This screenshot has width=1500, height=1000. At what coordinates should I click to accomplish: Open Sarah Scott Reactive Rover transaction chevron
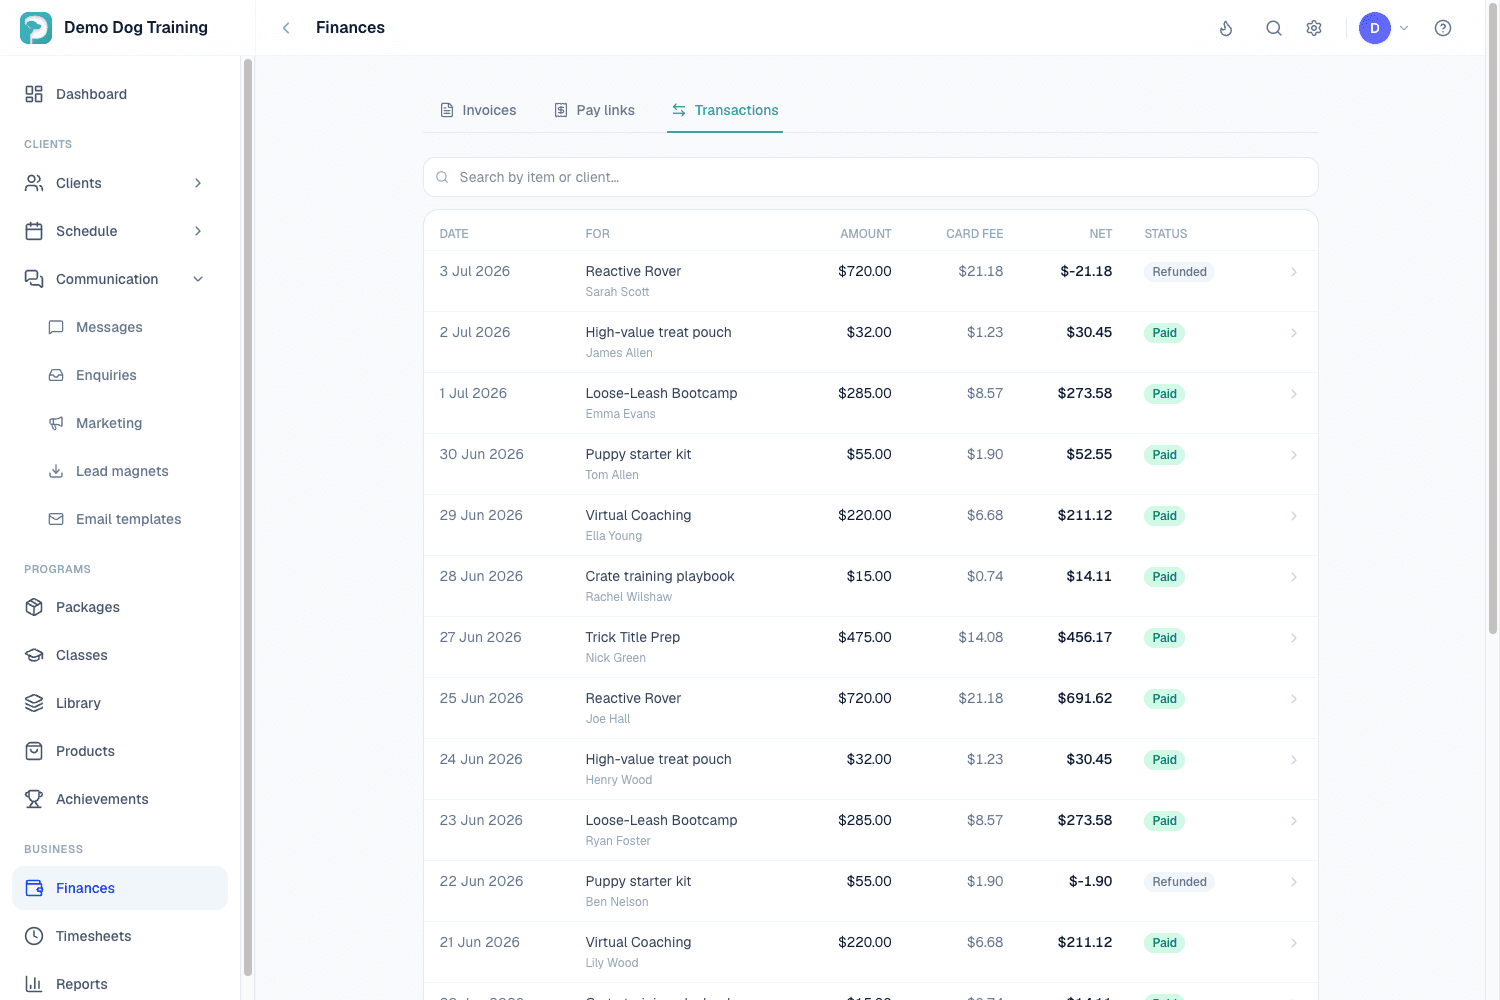pyautogui.click(x=1294, y=272)
